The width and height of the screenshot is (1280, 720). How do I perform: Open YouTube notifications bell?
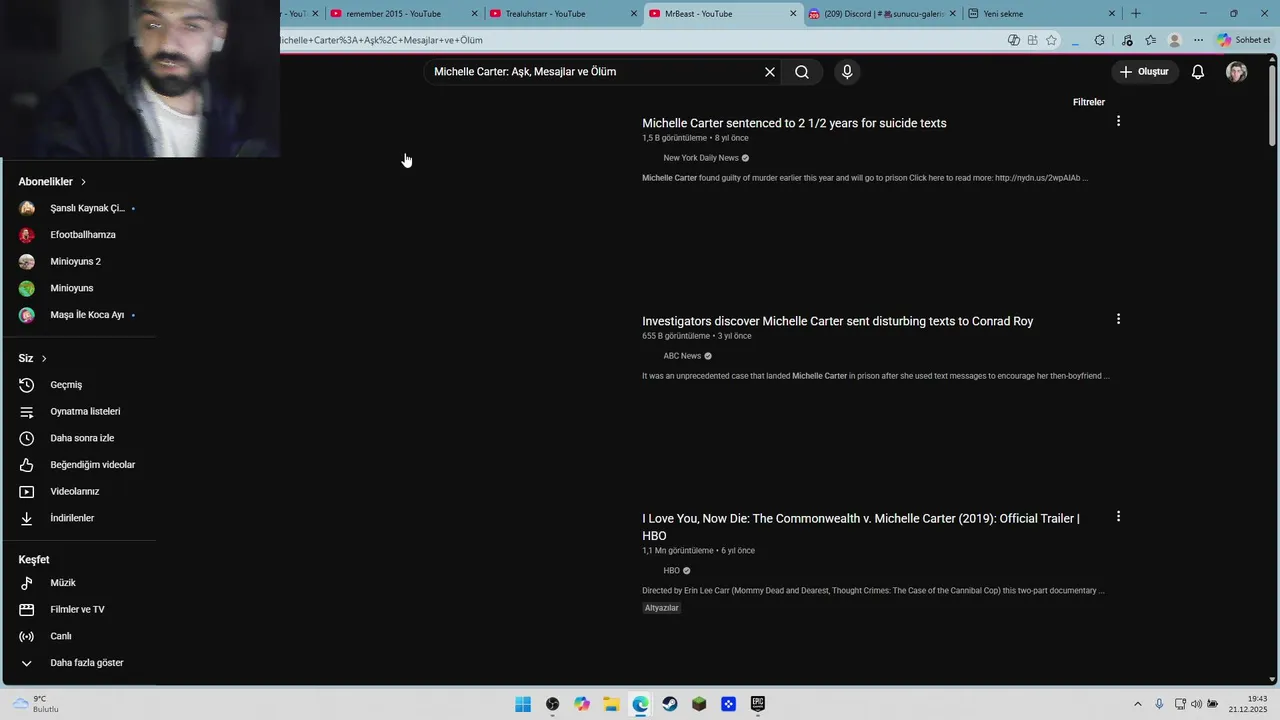click(1197, 72)
